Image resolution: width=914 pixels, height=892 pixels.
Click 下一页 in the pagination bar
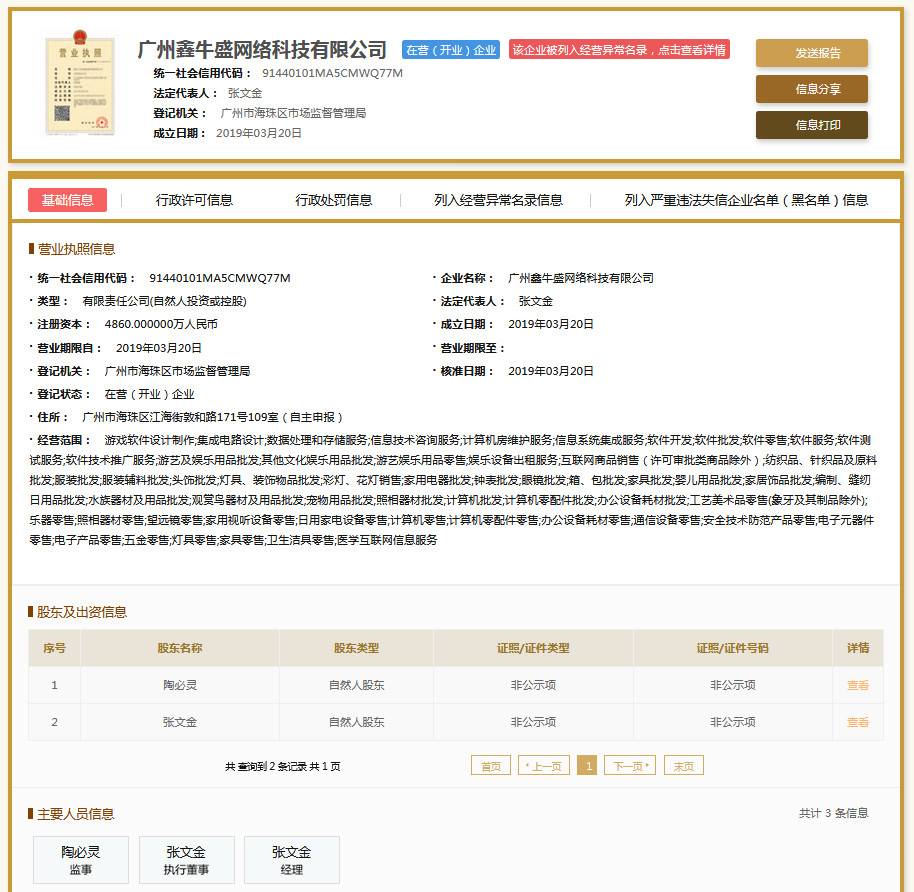[632, 764]
